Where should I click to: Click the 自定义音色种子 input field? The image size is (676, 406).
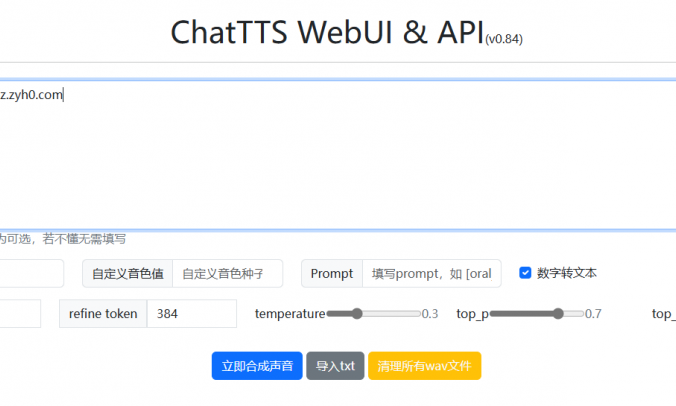click(x=228, y=274)
